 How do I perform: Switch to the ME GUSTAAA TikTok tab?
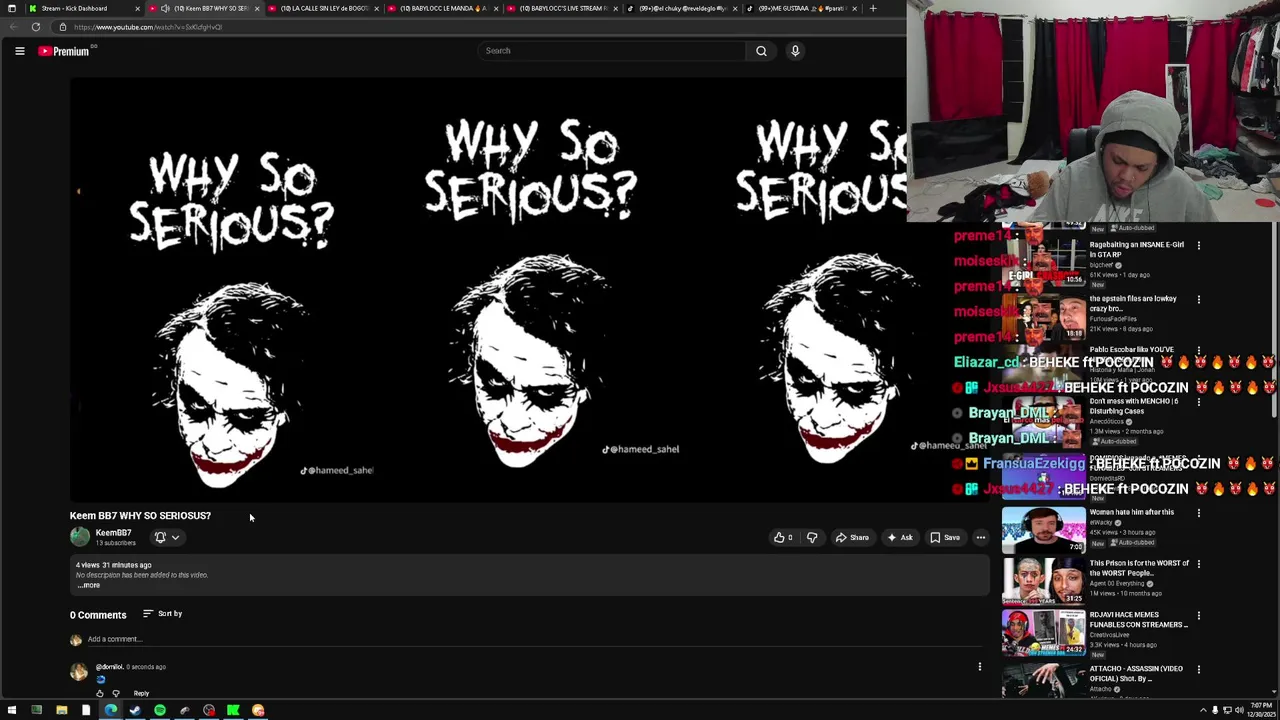coord(799,8)
